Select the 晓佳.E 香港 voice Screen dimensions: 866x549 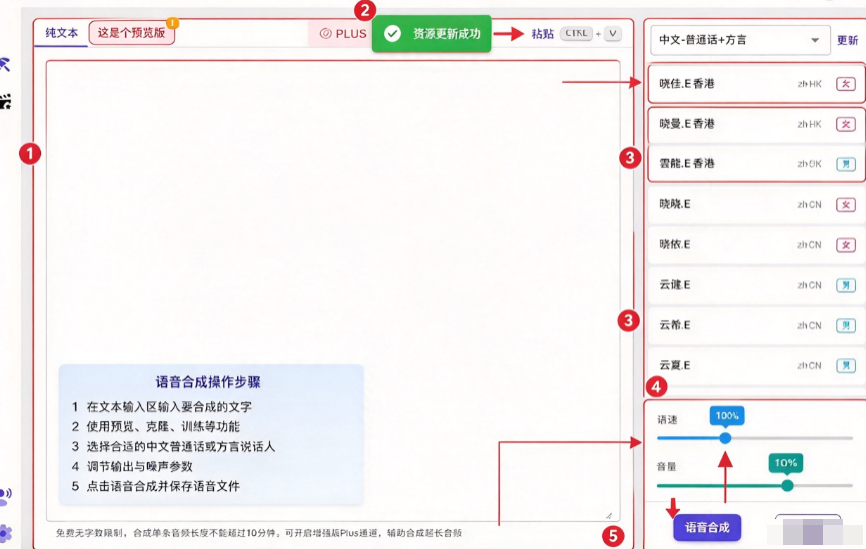756,83
